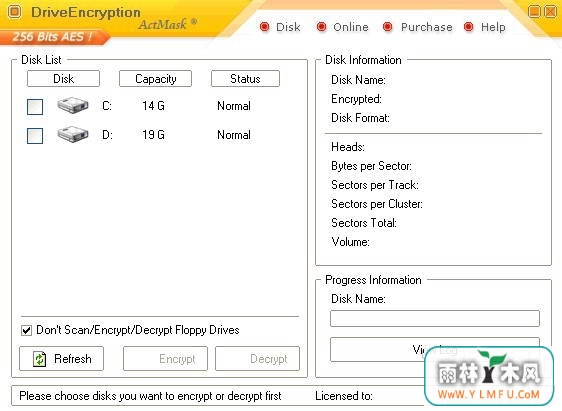This screenshot has width=562, height=411.
Task: Uncheck Don't Scan/Encrypt/Decrypt Floppy Drives
Action: 26,330
